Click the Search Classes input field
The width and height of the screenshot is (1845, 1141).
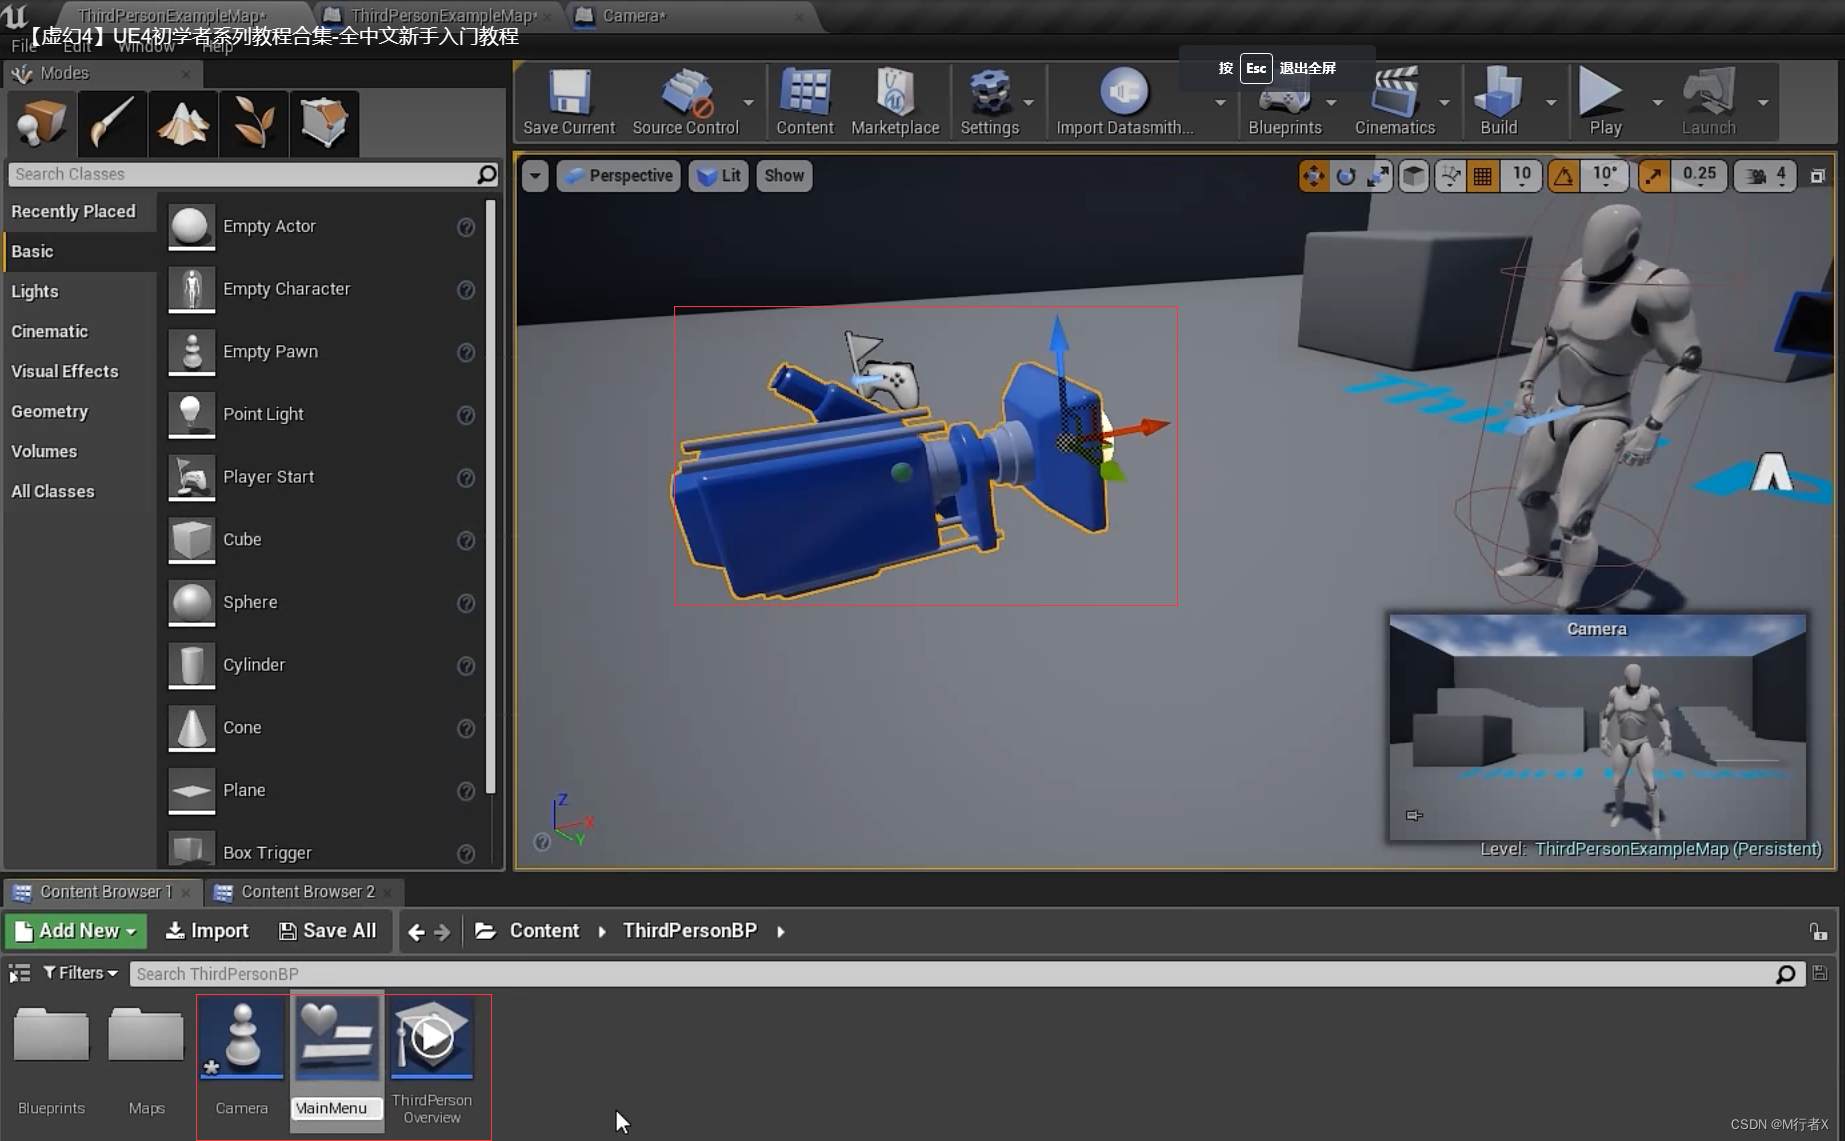pos(240,174)
